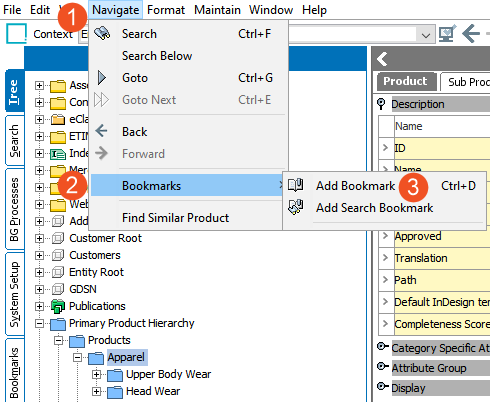Collapse the Primary Product Hierarchy node

[39, 323]
